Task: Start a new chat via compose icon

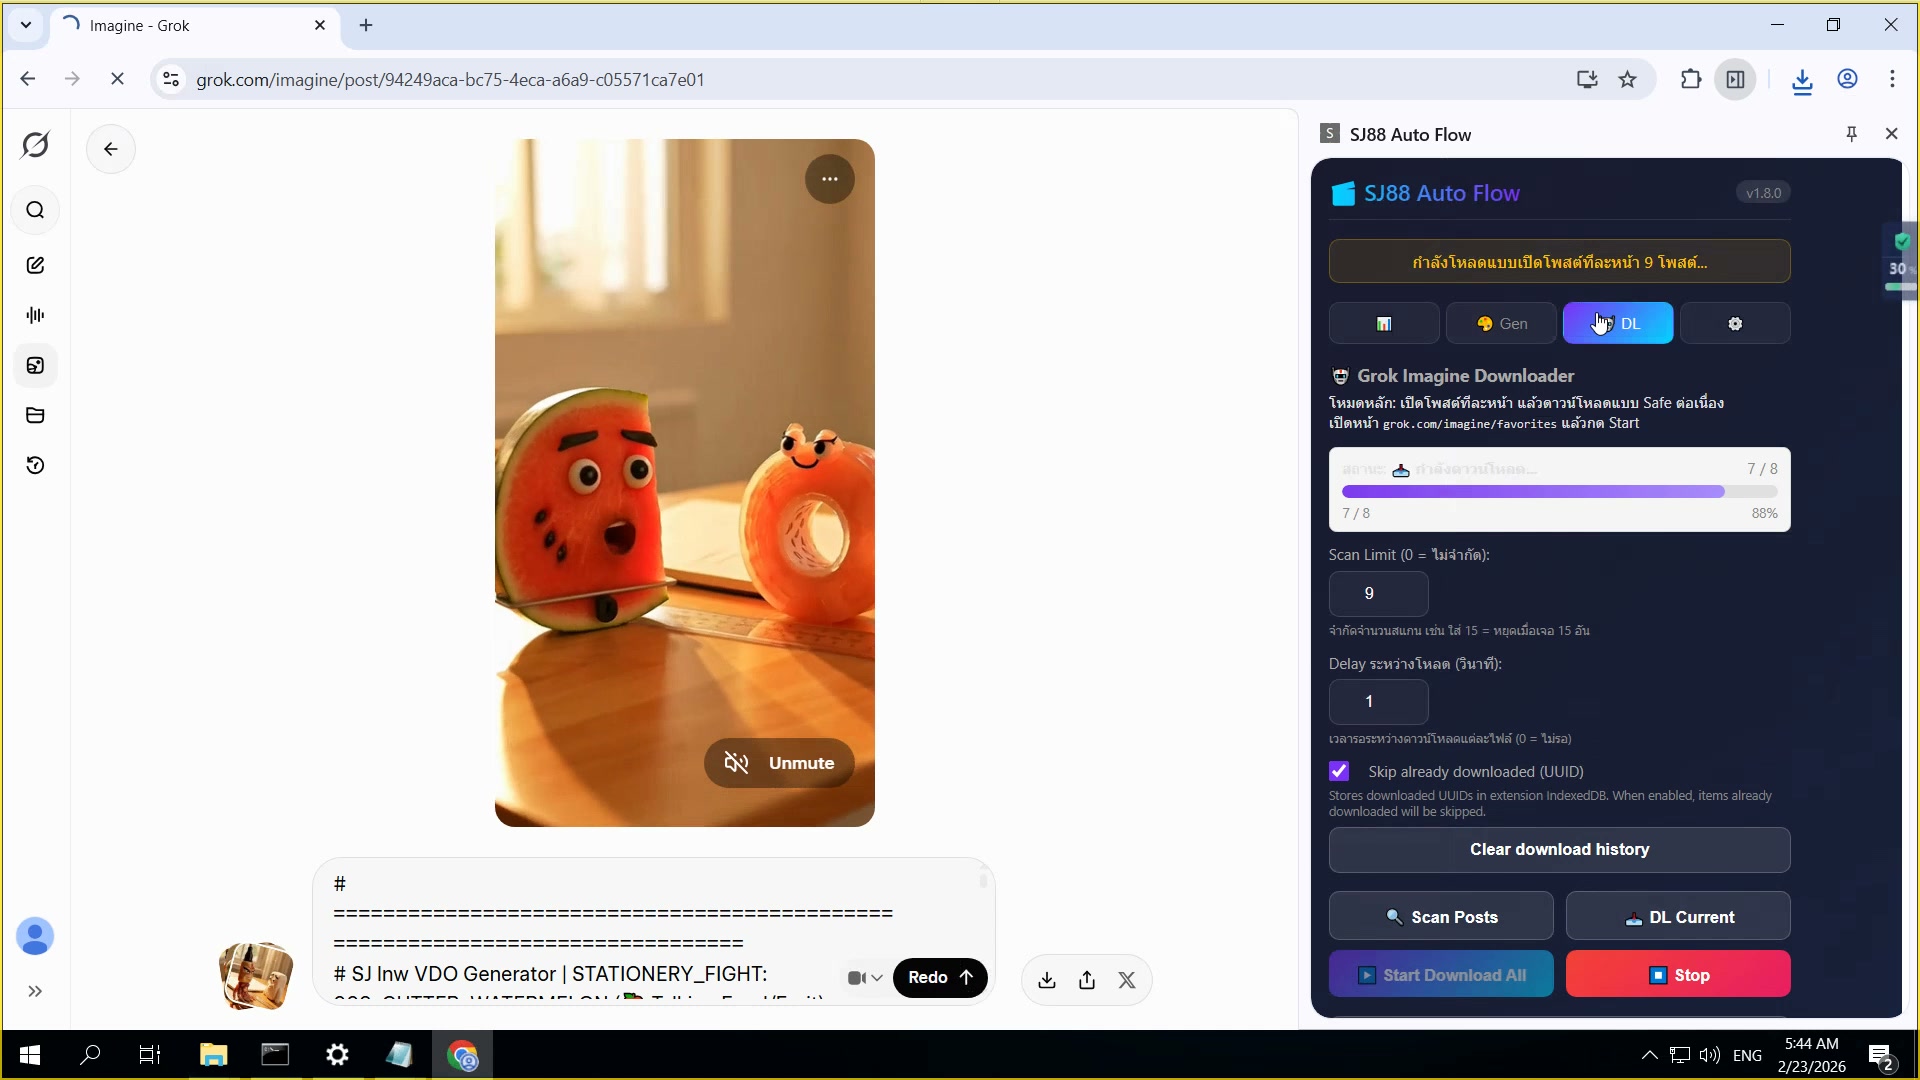Action: point(35,265)
